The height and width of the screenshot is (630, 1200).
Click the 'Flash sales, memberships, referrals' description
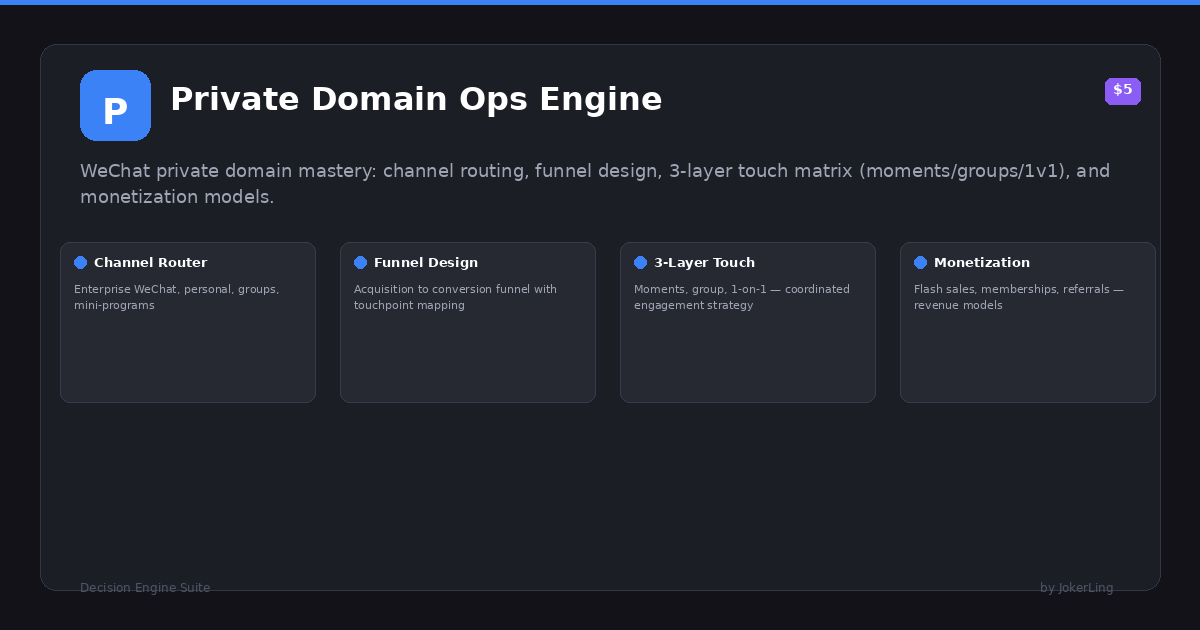coord(1019,297)
